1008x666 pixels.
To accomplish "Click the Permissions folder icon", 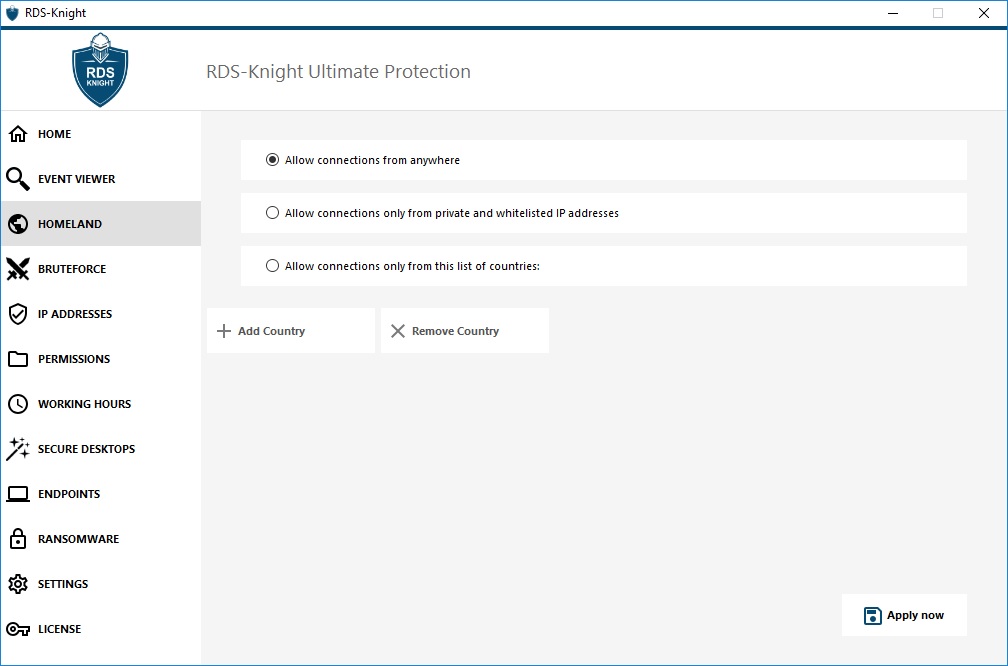I will [x=18, y=359].
